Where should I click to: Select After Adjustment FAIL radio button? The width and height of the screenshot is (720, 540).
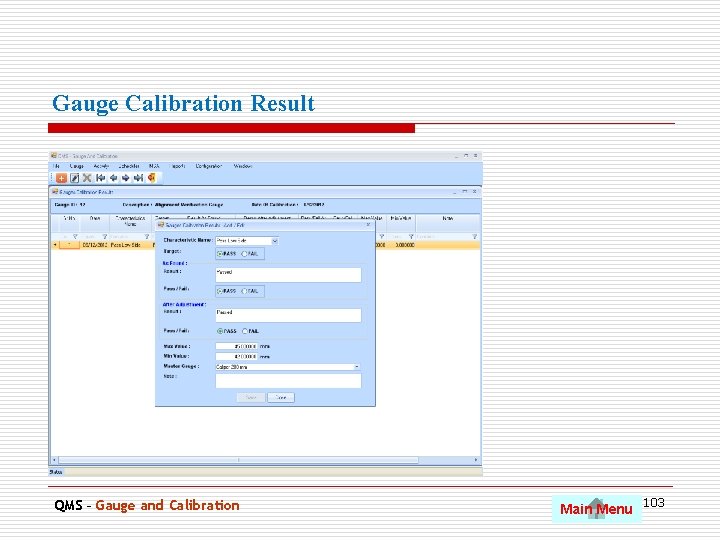click(x=245, y=331)
